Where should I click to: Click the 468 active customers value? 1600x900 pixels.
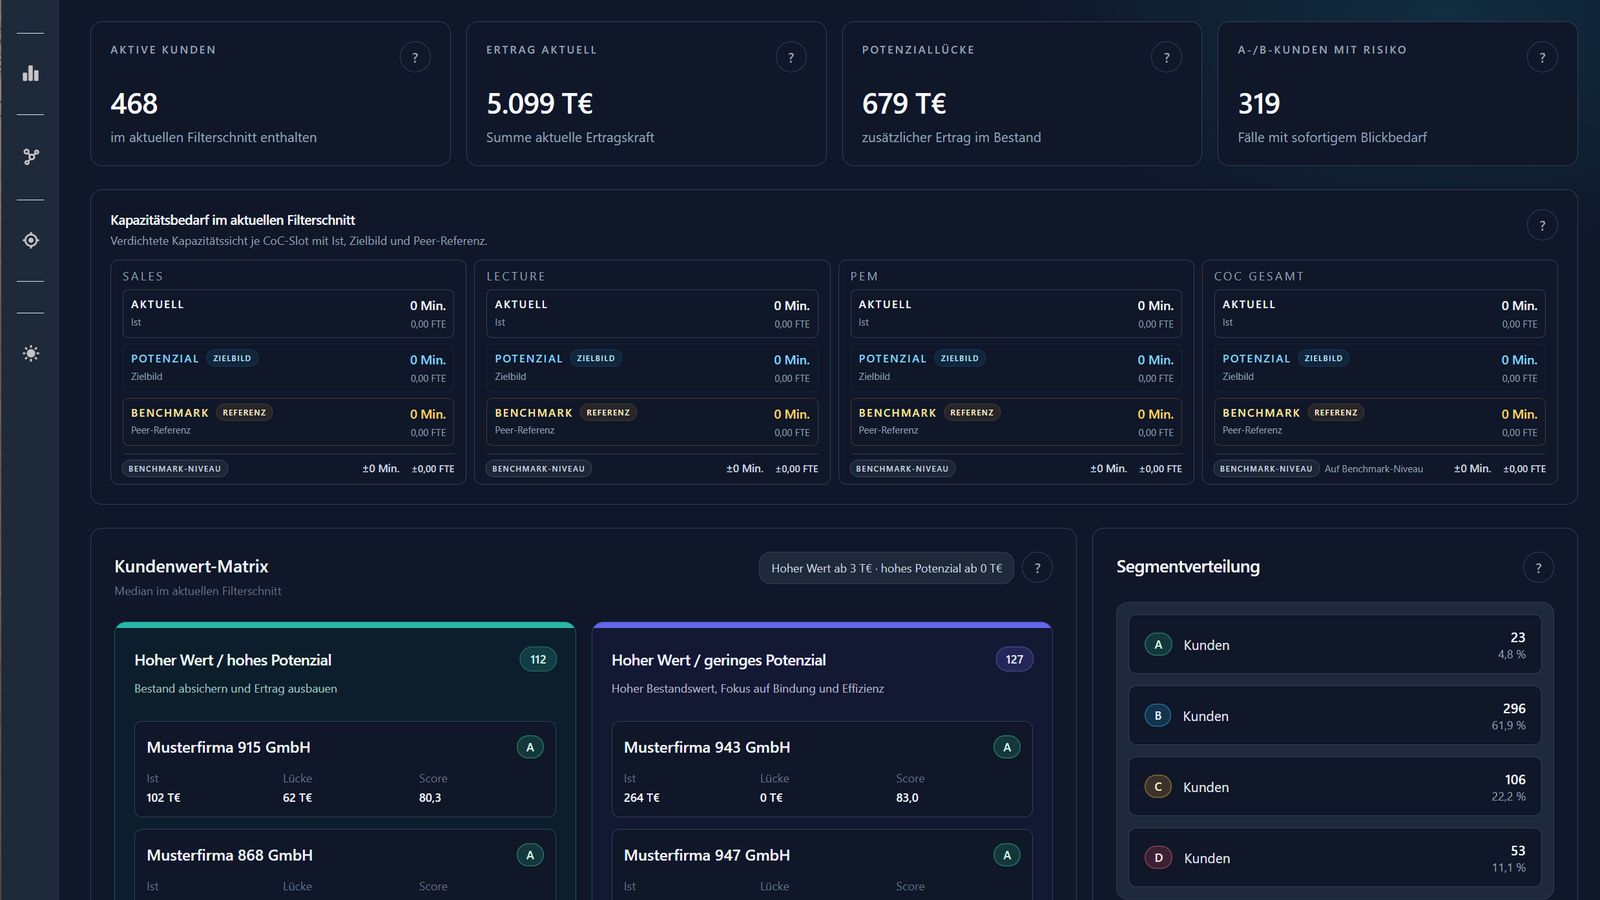(134, 104)
